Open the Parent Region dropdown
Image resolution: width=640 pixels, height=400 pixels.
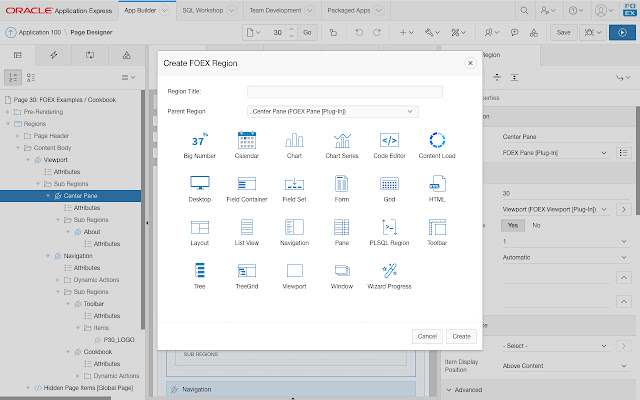point(331,111)
